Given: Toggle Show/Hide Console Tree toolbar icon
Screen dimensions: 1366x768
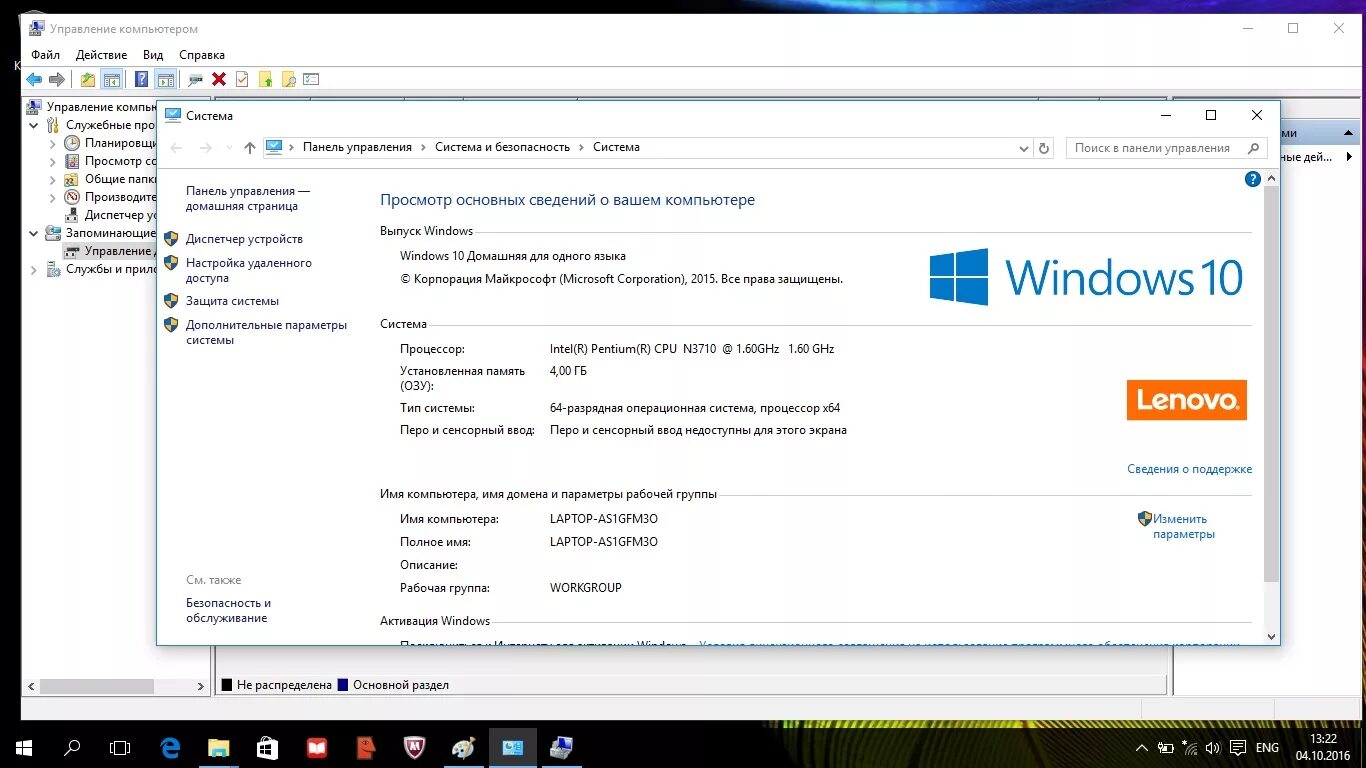Looking at the screenshot, I should click(x=112, y=80).
